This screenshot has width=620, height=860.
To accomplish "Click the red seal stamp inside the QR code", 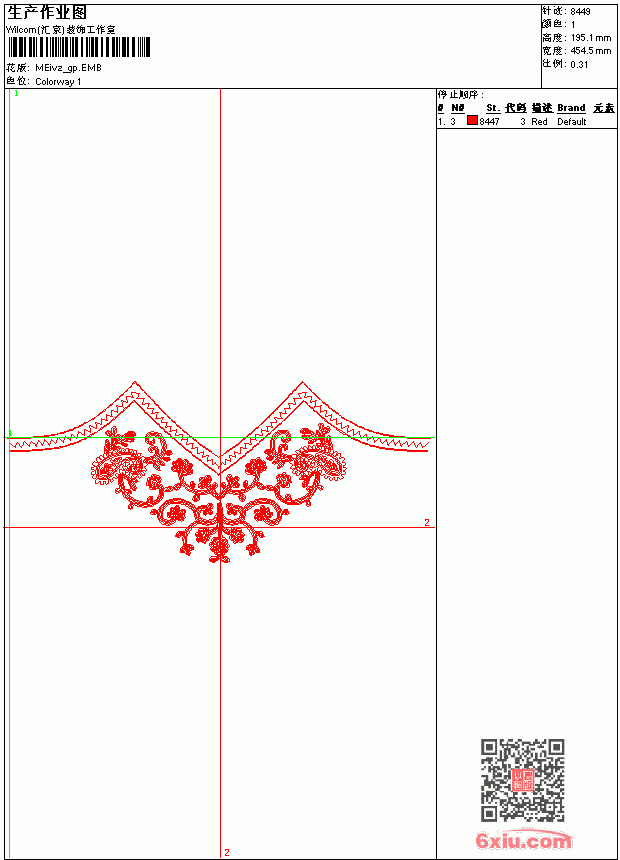I will [x=522, y=780].
